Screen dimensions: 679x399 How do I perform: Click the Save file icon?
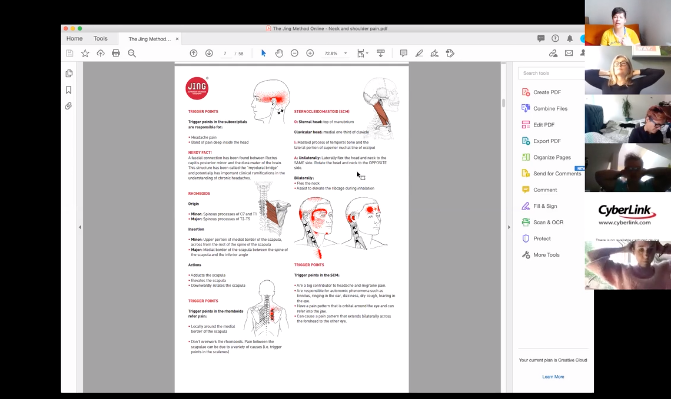69,53
